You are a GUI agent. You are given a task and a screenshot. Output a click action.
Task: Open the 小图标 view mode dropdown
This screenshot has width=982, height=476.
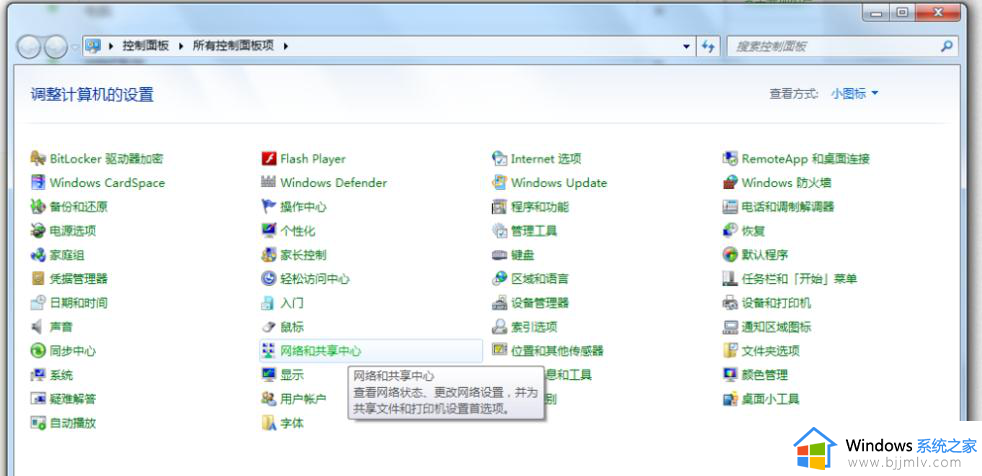(x=855, y=93)
